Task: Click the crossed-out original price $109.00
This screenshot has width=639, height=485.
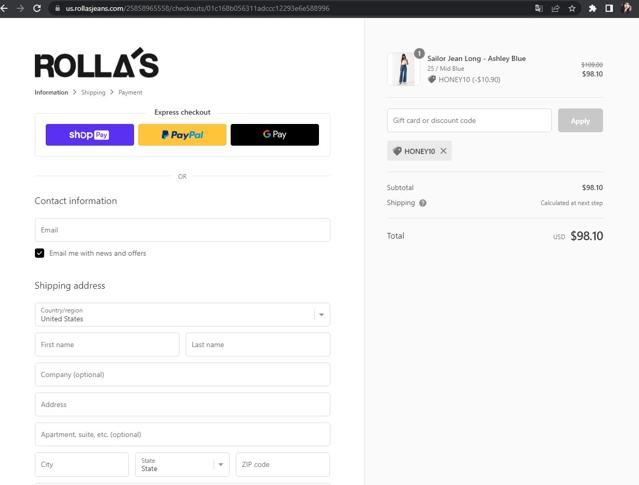Action: point(592,65)
